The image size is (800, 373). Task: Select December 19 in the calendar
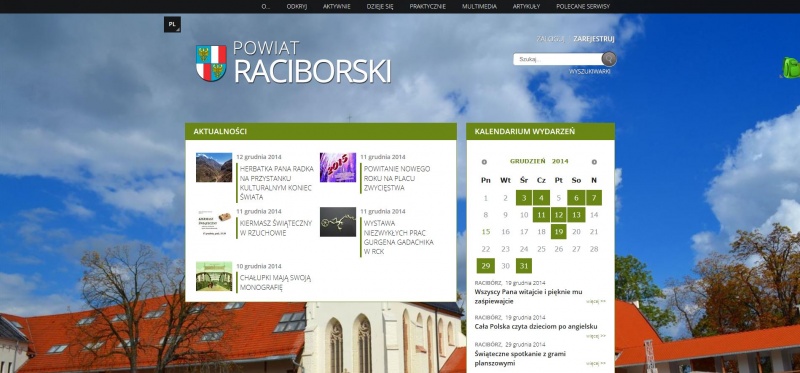click(559, 232)
